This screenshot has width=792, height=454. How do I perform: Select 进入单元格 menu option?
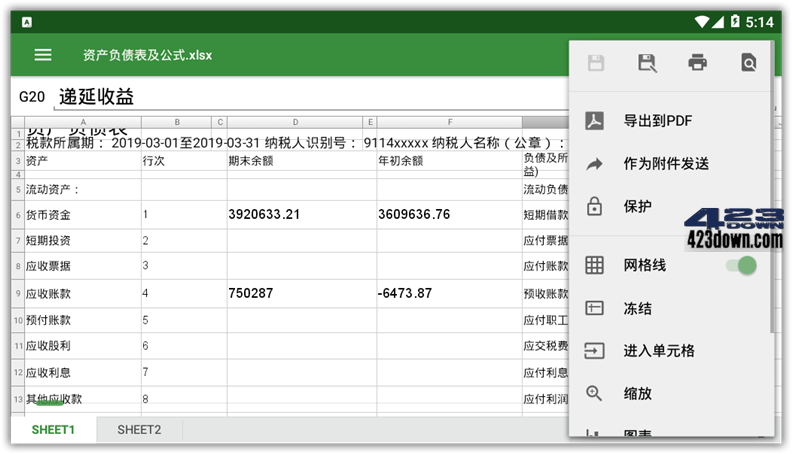point(659,350)
